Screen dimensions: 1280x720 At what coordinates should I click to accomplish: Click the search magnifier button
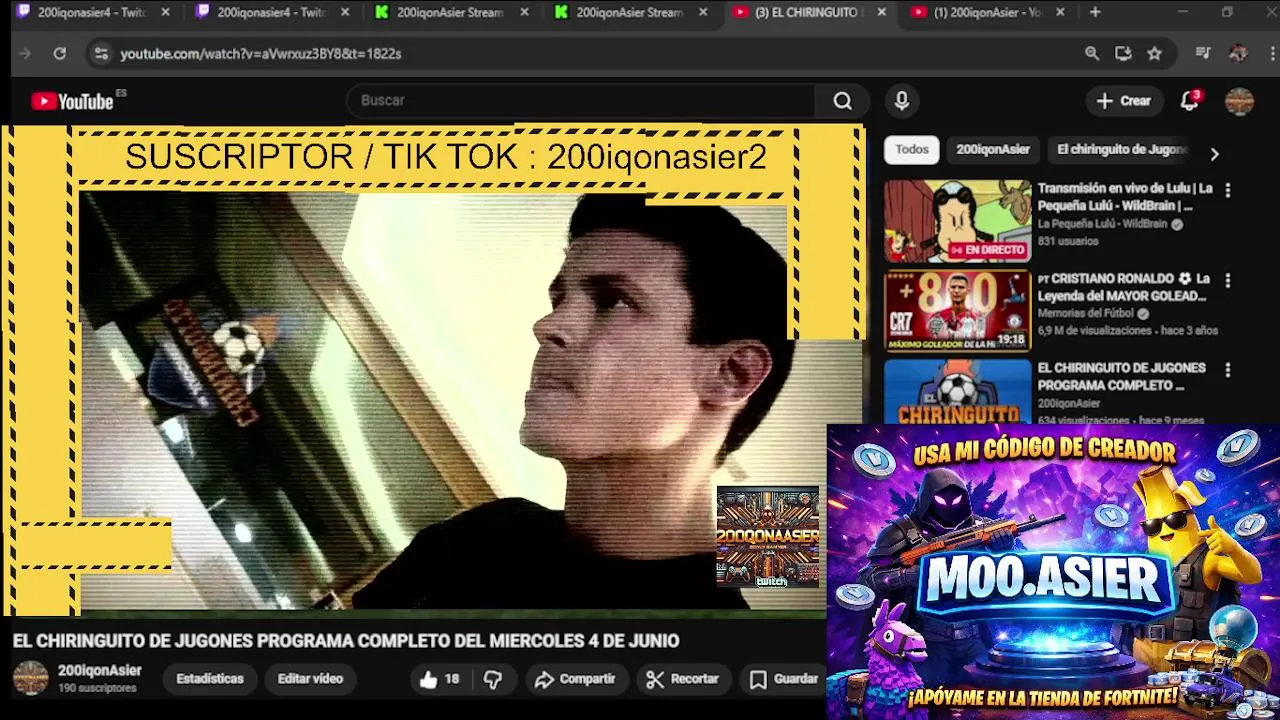tap(843, 101)
